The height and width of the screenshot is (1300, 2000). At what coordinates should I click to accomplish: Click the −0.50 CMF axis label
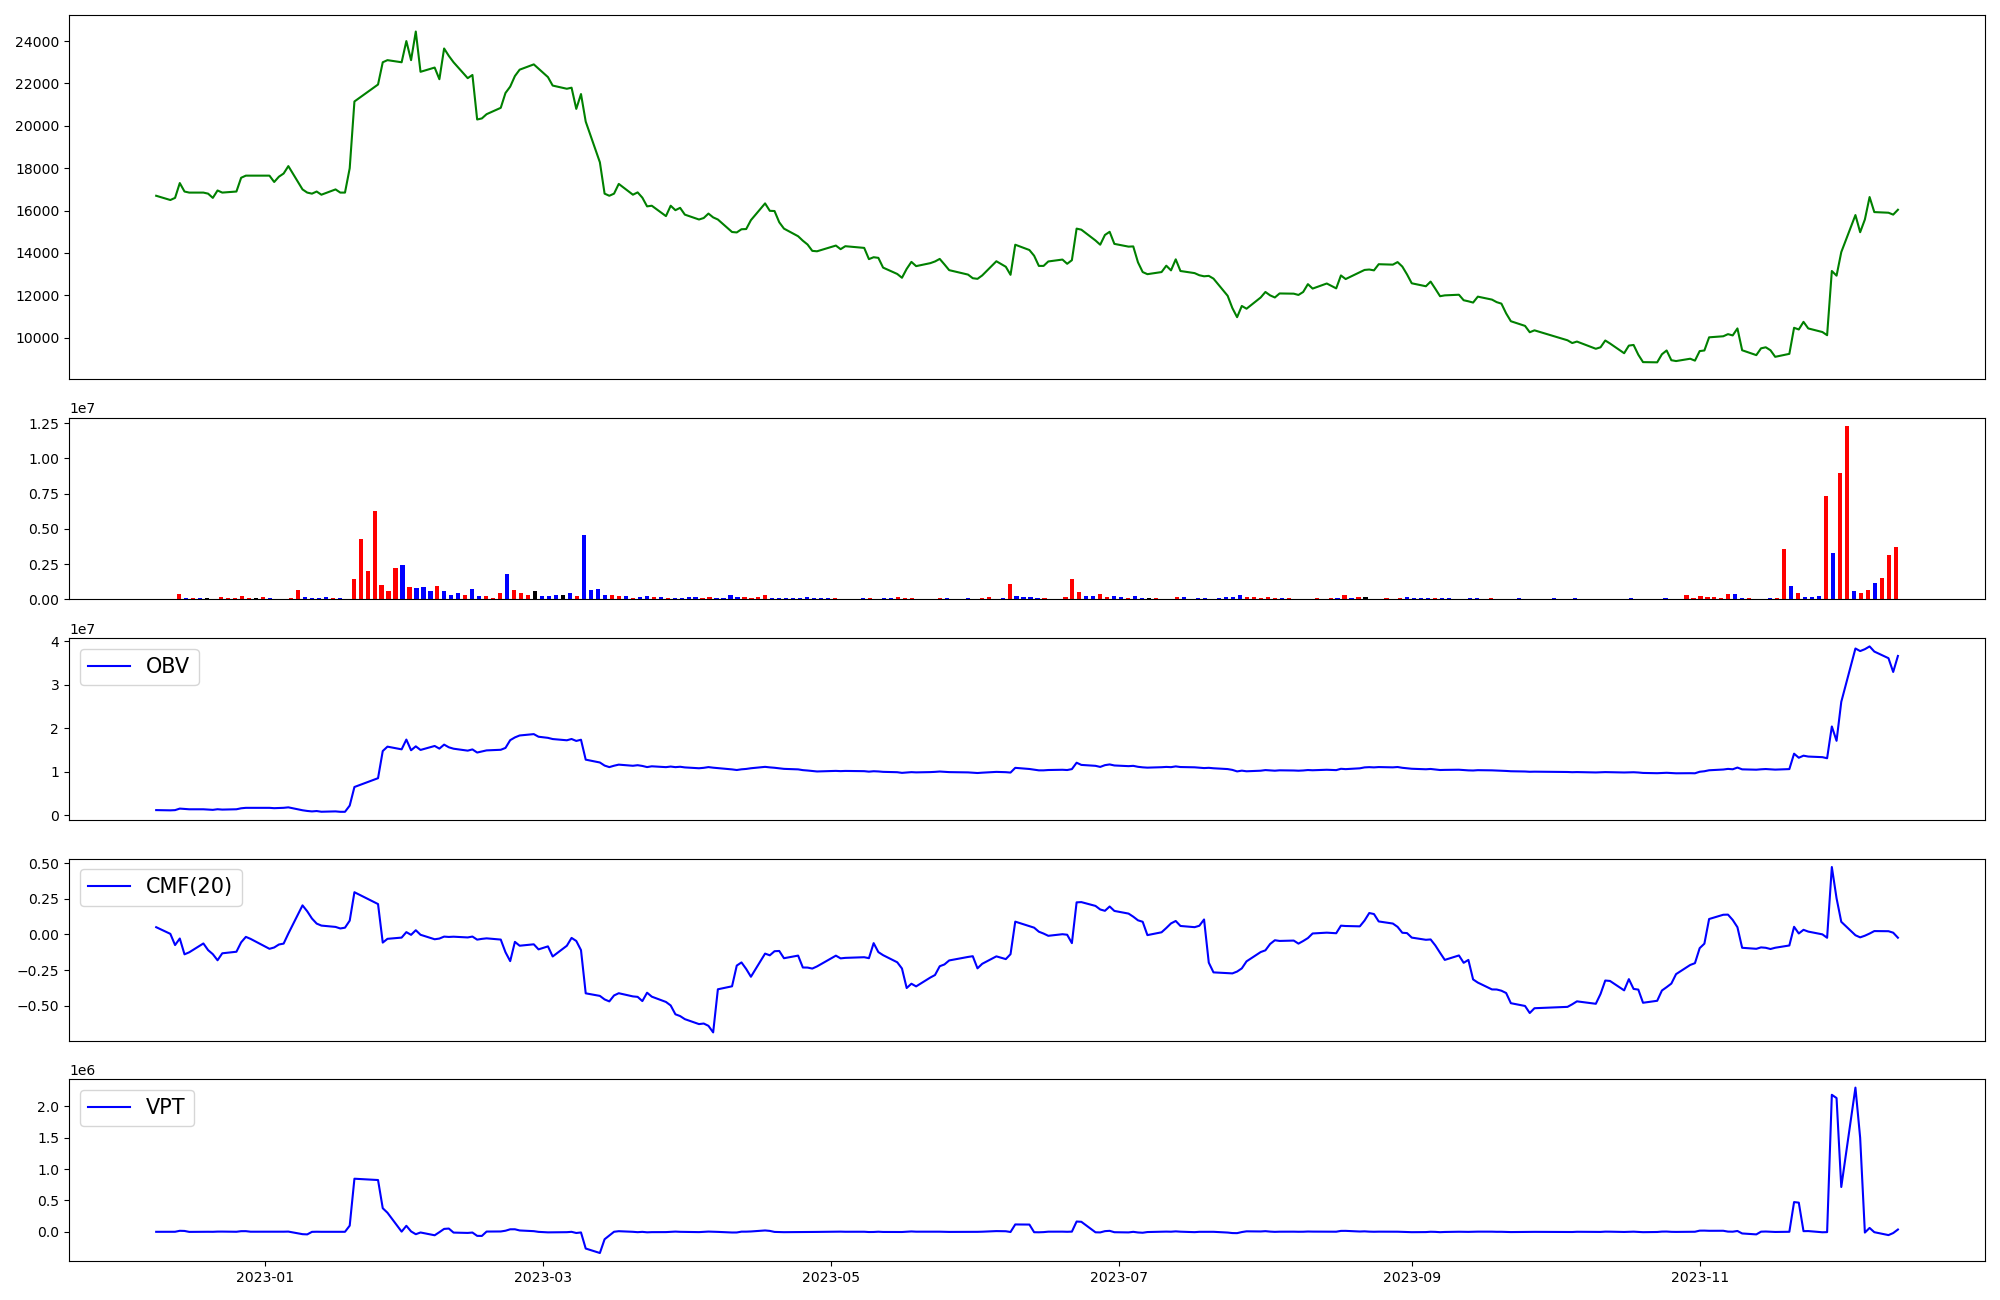(37, 1006)
